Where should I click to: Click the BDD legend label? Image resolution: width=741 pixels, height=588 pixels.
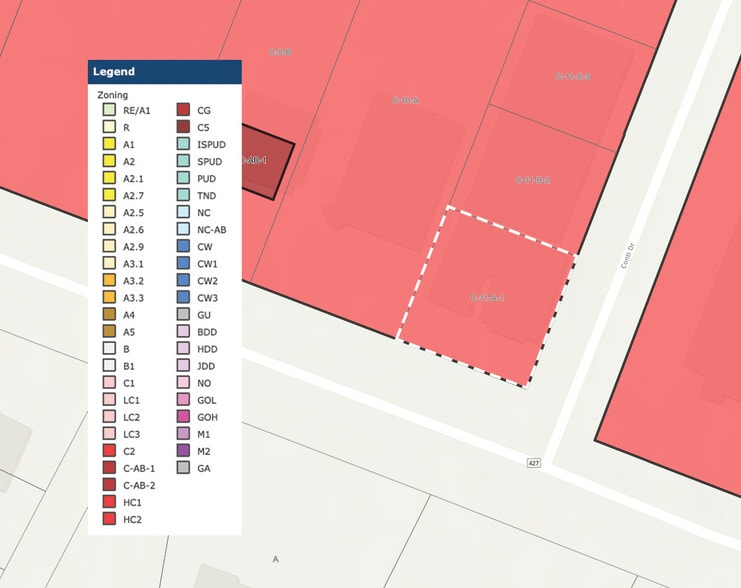point(207,332)
